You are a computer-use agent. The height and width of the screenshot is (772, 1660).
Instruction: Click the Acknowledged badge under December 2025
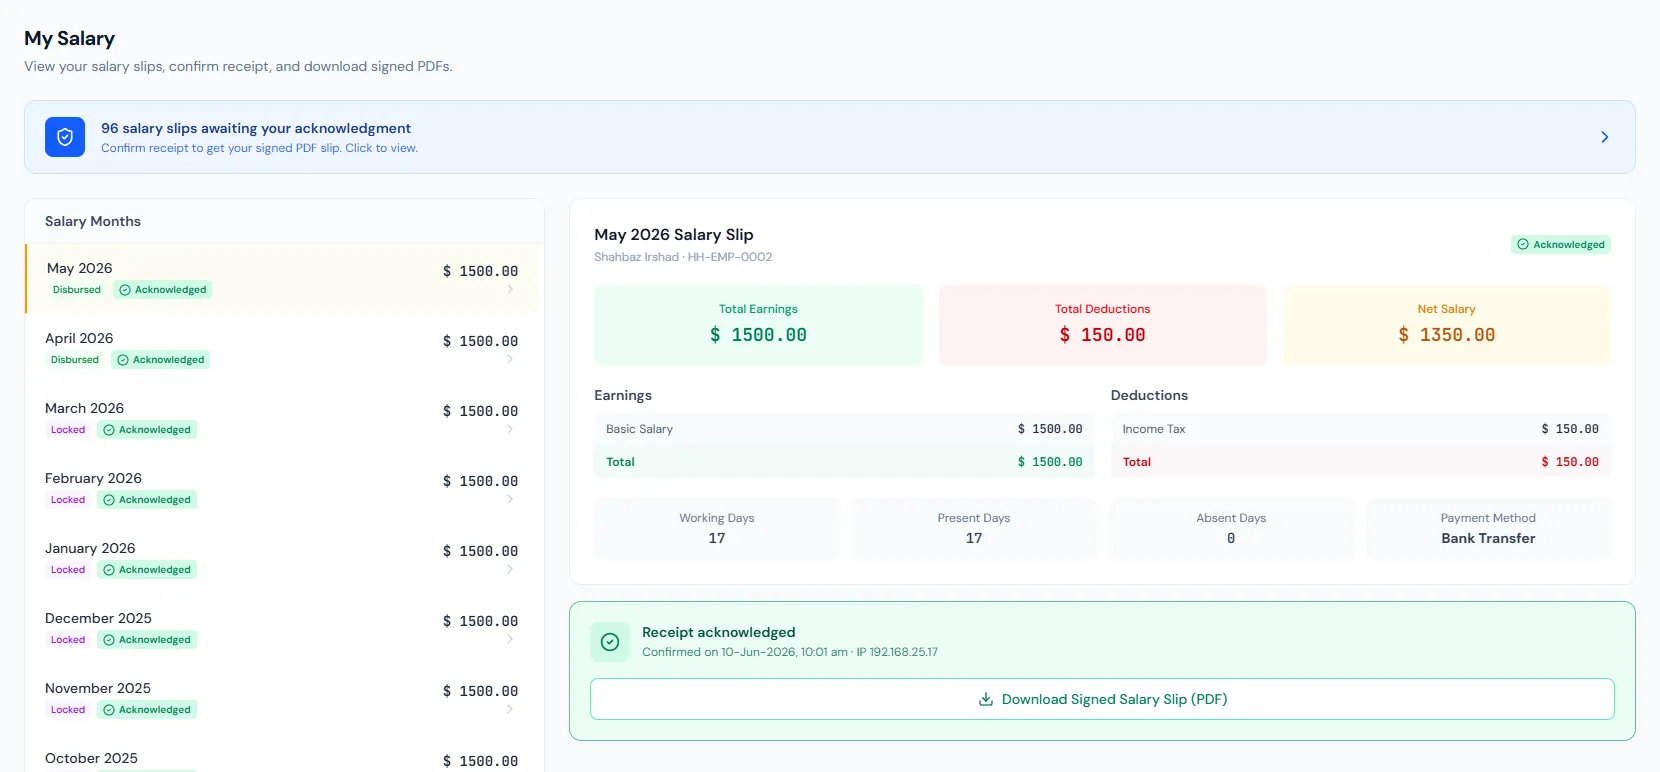[x=147, y=640]
